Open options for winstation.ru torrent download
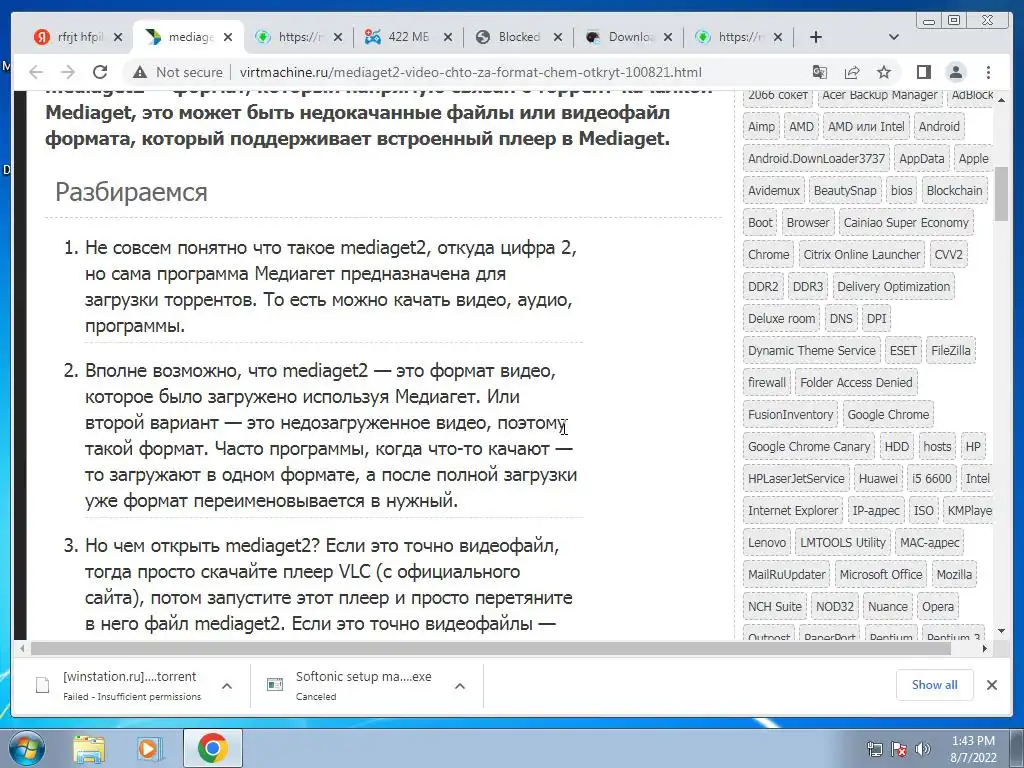1024x768 pixels. [x=227, y=686]
